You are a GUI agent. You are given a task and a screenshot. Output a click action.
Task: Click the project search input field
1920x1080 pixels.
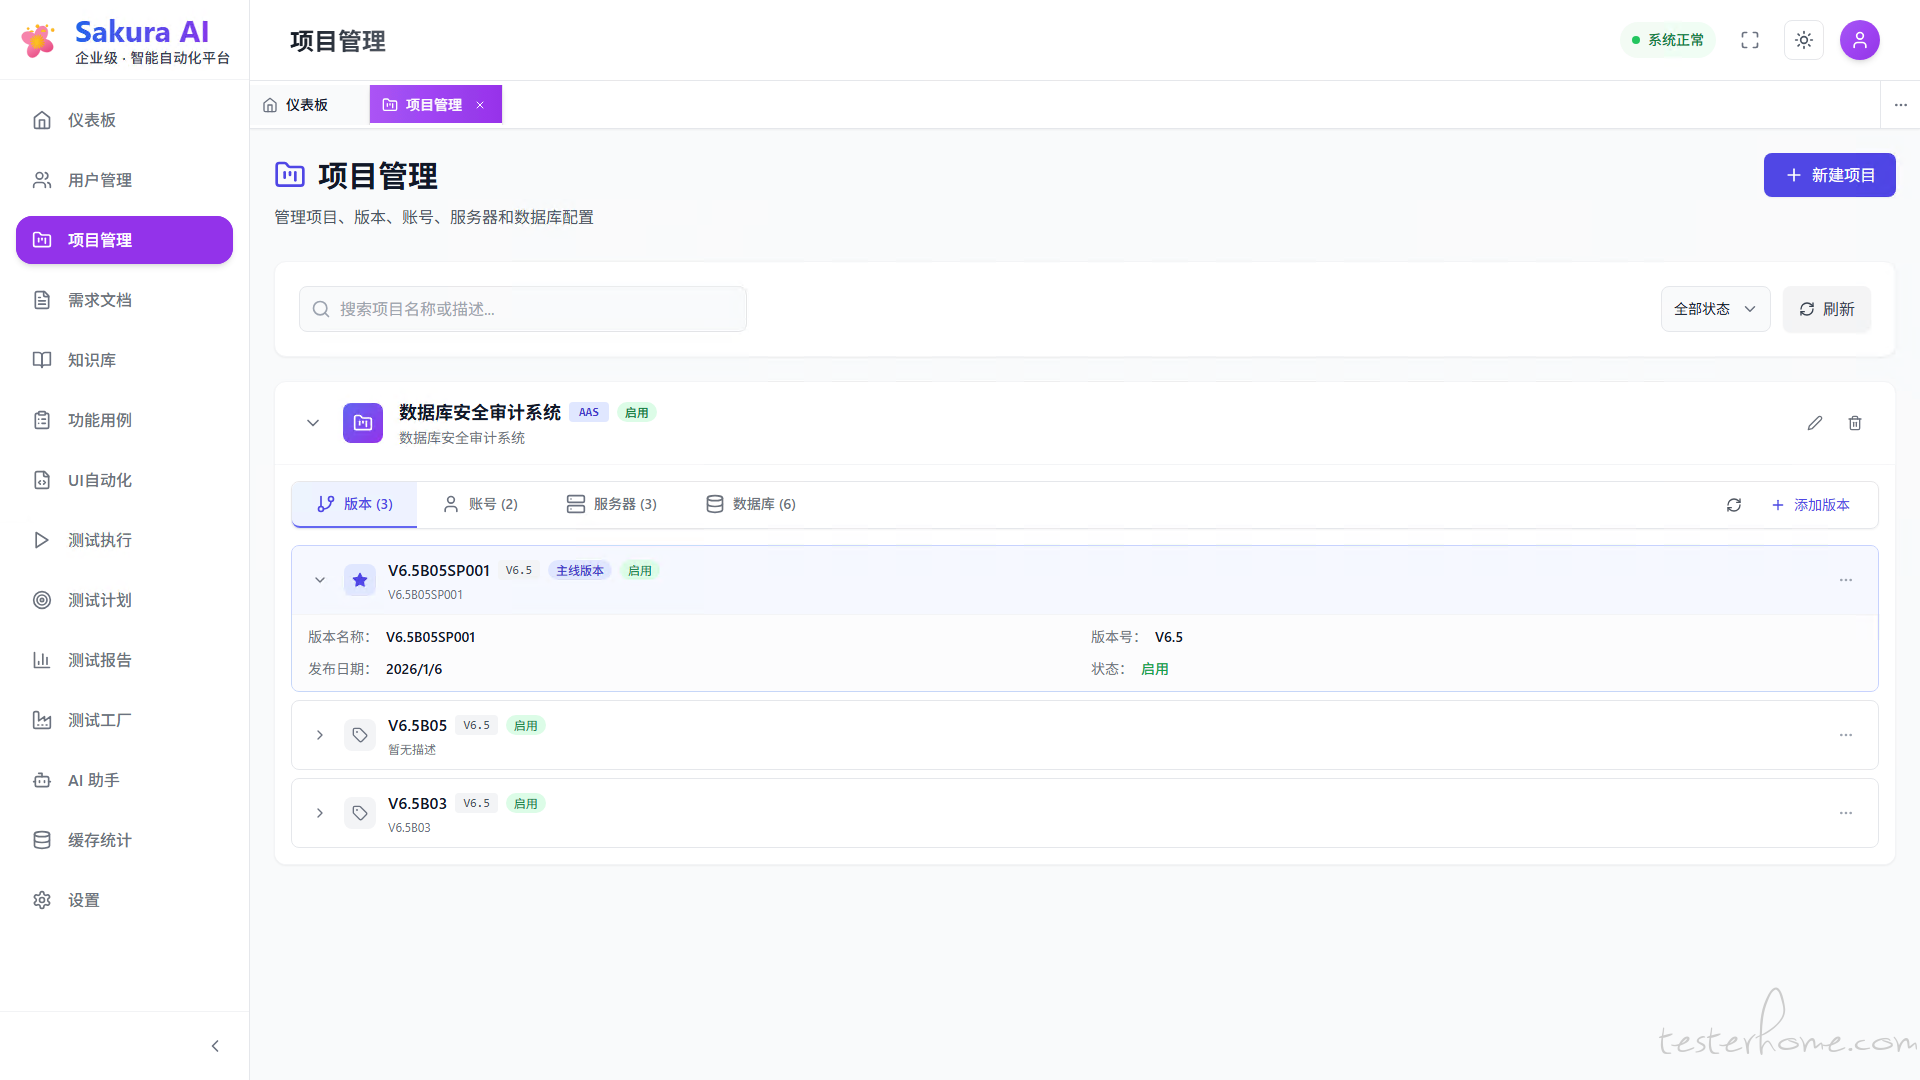point(523,309)
